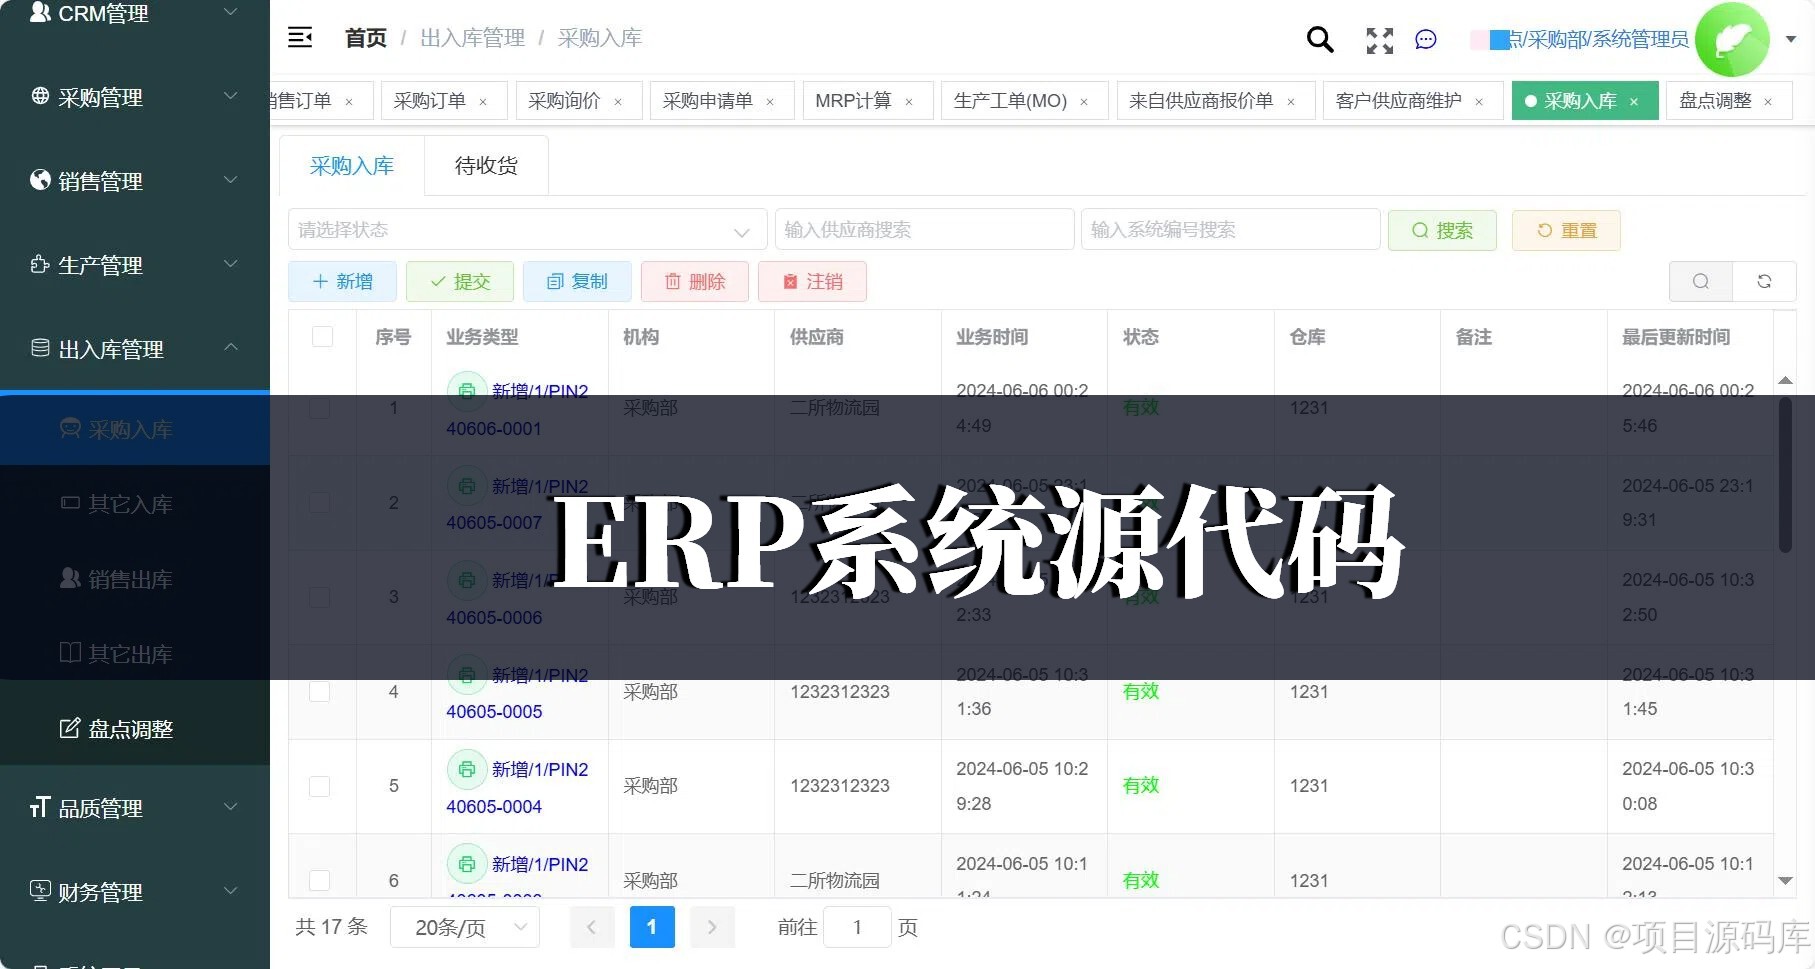Click the 复制 copy button

[x=577, y=282]
